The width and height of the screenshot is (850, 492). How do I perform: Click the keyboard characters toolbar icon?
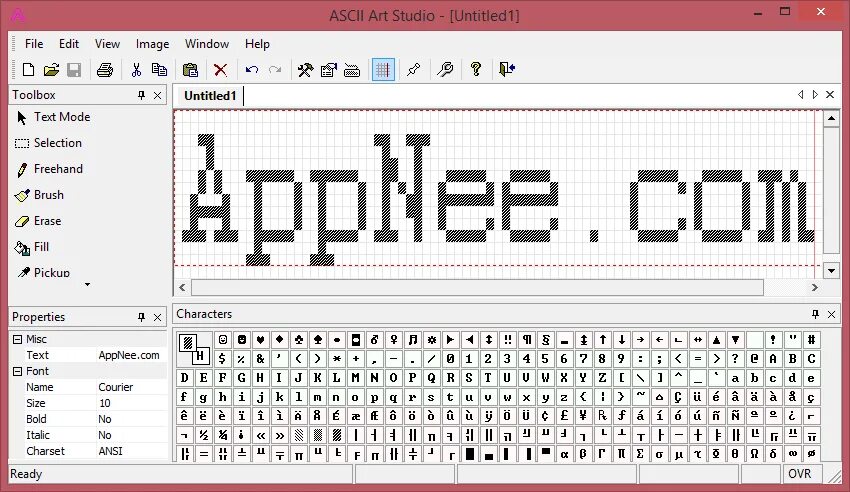pos(352,69)
